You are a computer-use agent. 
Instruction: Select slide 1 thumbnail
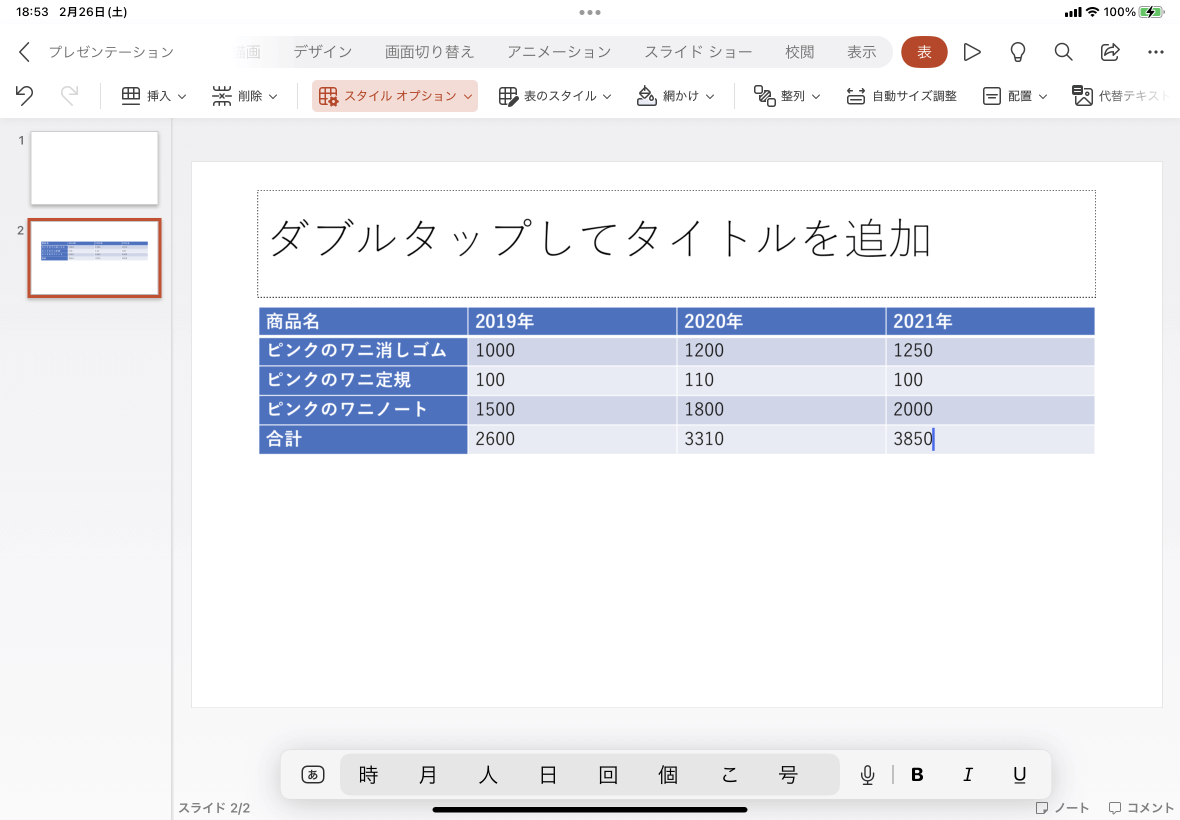(94, 168)
